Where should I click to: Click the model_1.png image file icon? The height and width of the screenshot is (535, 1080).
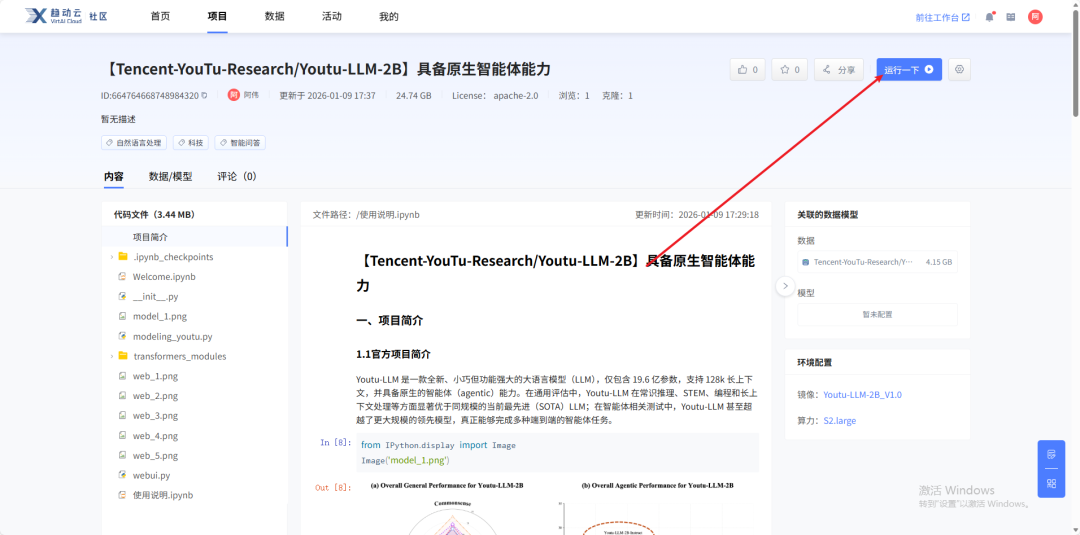pyautogui.click(x=123, y=317)
